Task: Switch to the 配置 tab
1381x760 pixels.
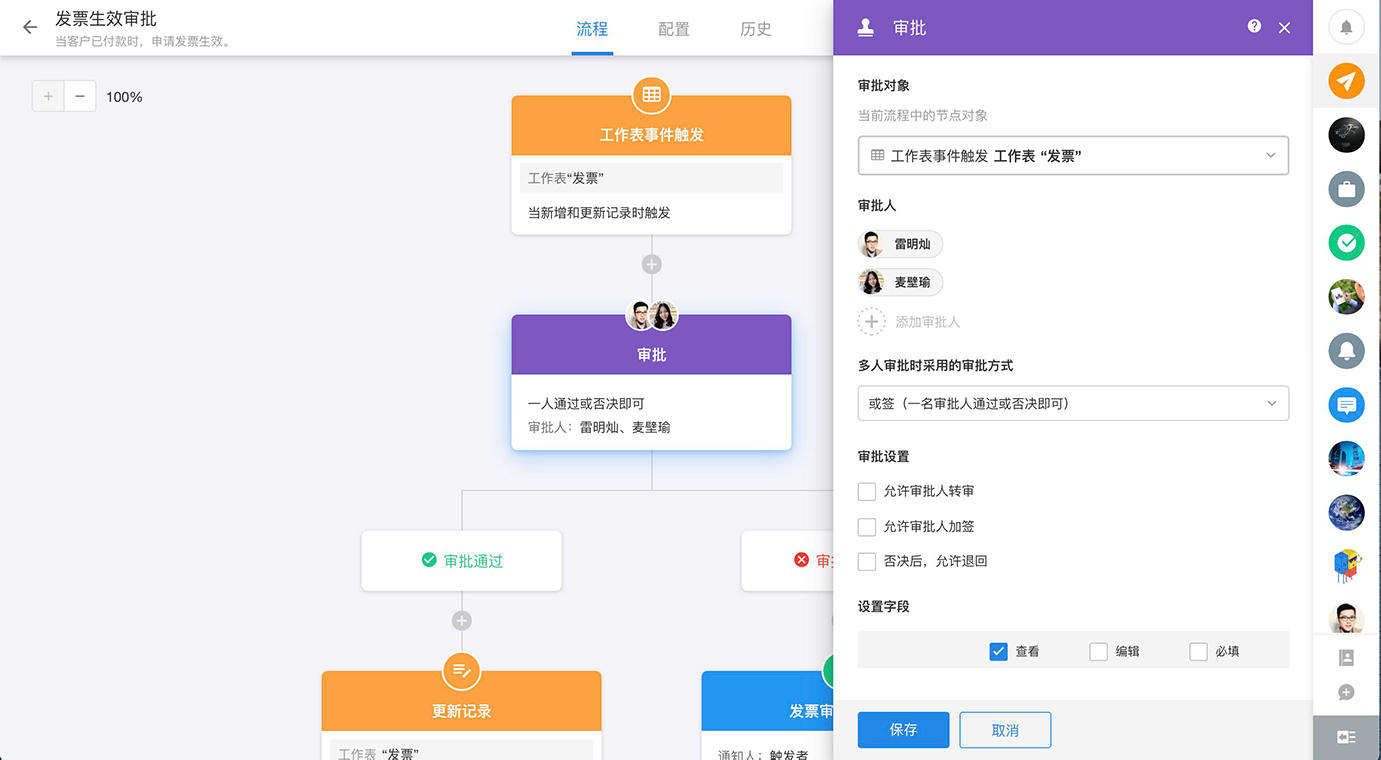Action: pyautogui.click(x=674, y=29)
